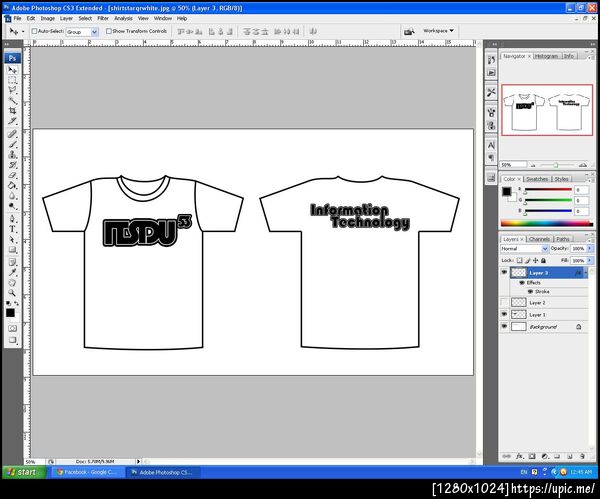Enable the Auto-Select checkbox
This screenshot has height=499, width=600.
click(x=34, y=31)
